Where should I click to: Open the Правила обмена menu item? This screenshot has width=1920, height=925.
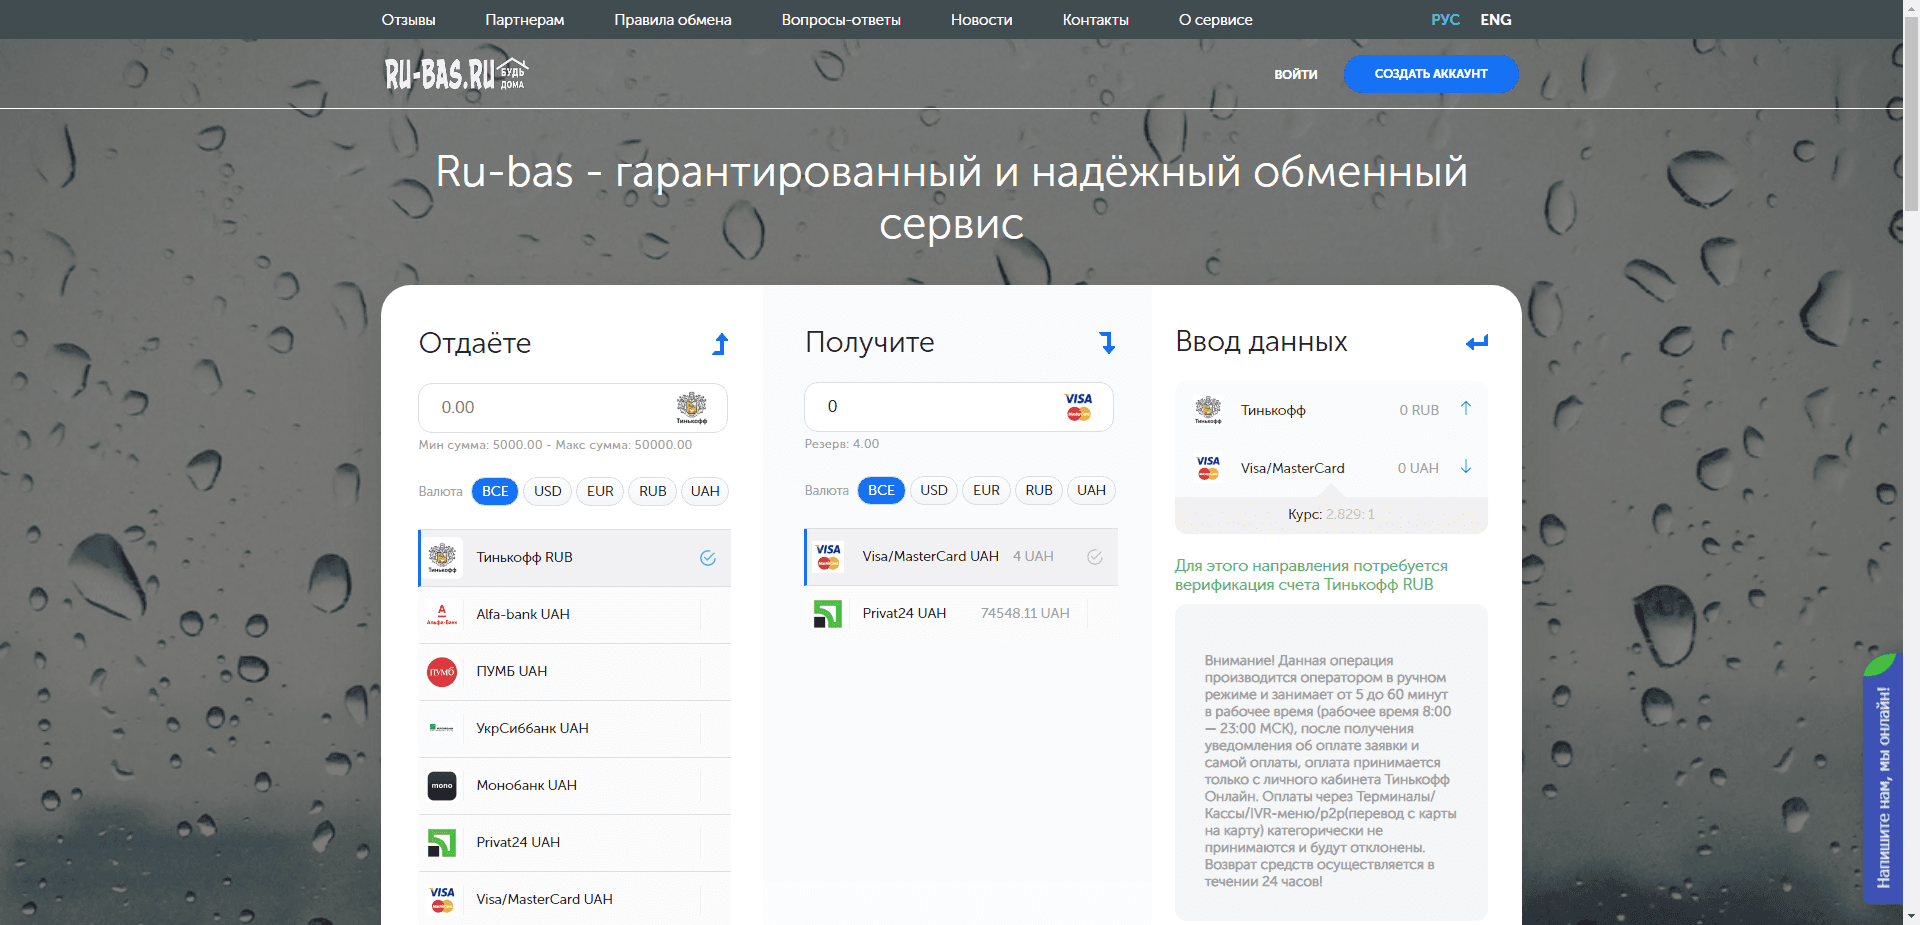672,19
